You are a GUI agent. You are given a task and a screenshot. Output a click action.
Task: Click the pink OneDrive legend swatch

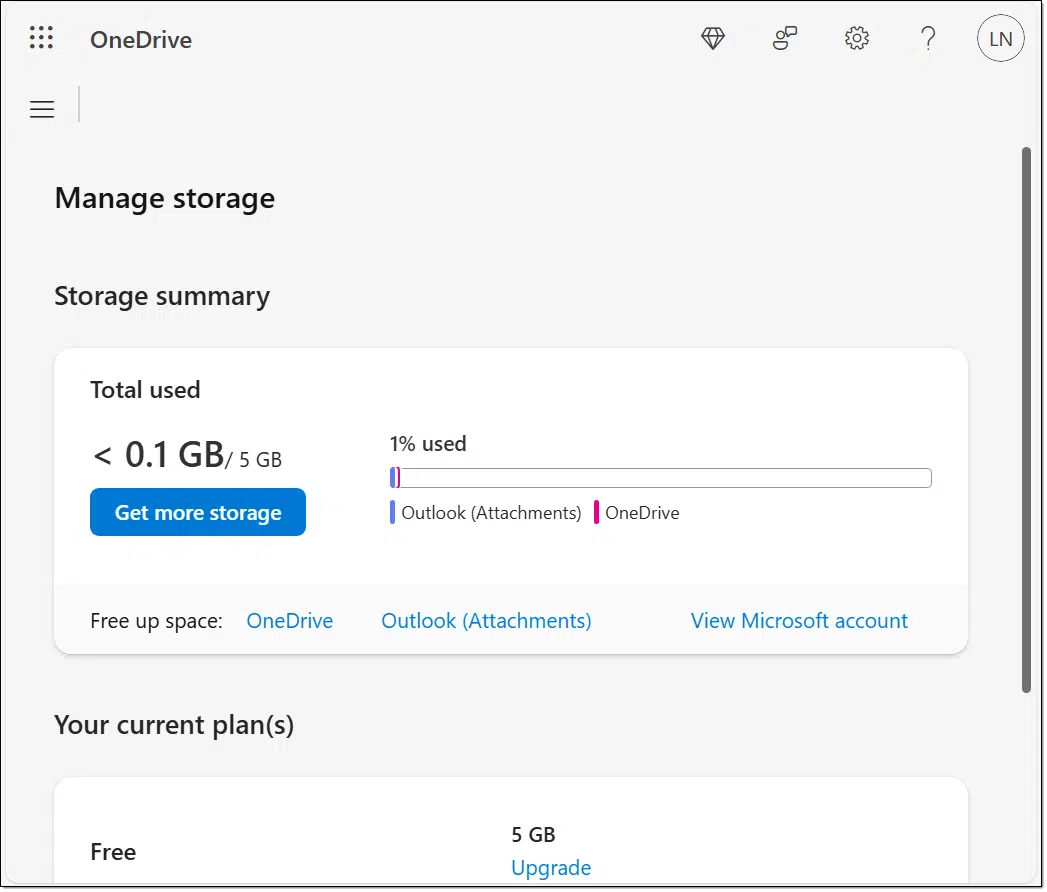(x=597, y=513)
